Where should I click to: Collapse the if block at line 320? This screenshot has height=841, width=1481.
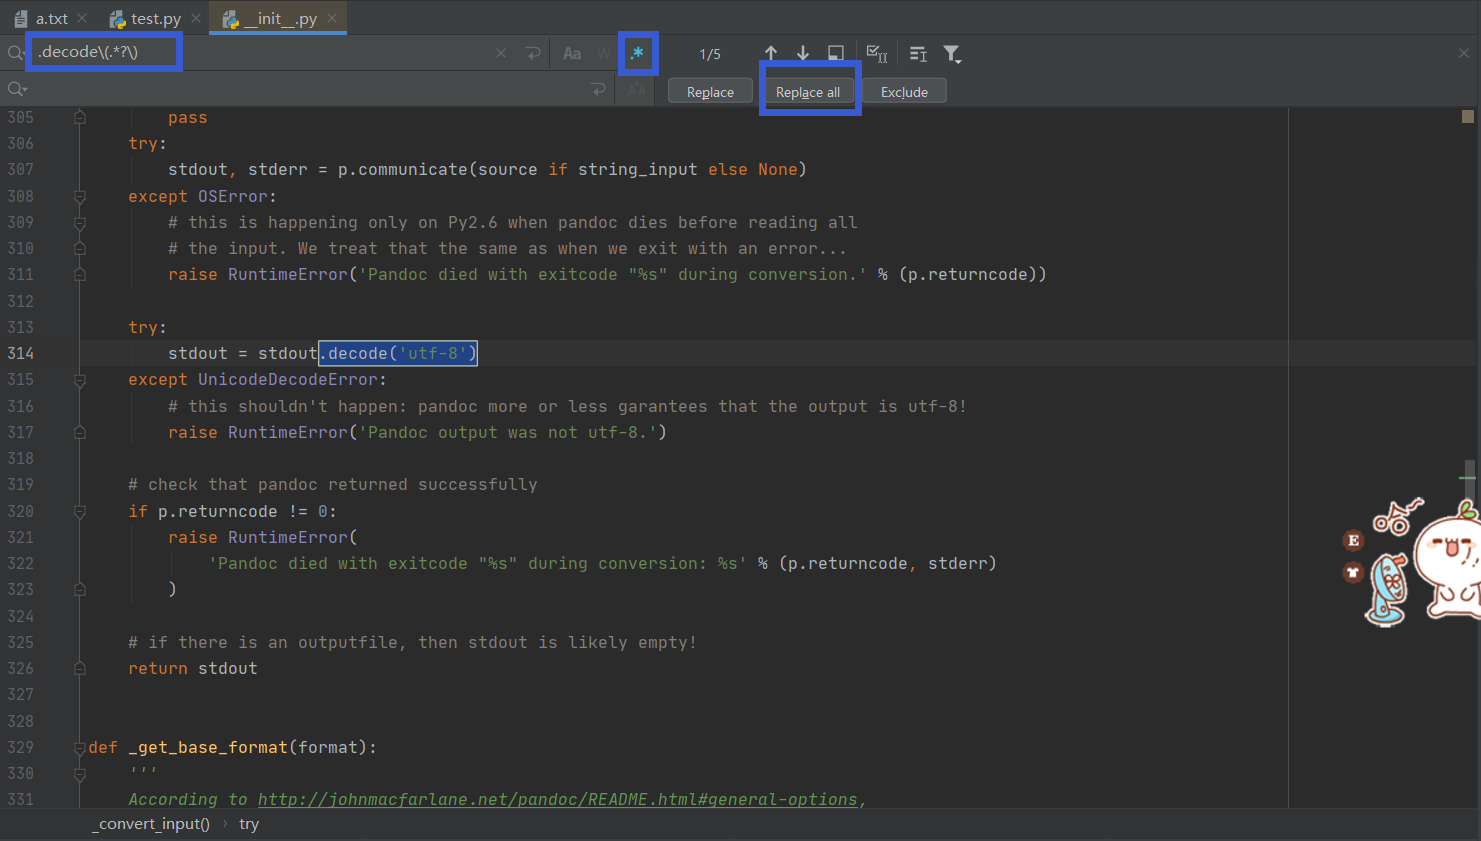[80, 511]
